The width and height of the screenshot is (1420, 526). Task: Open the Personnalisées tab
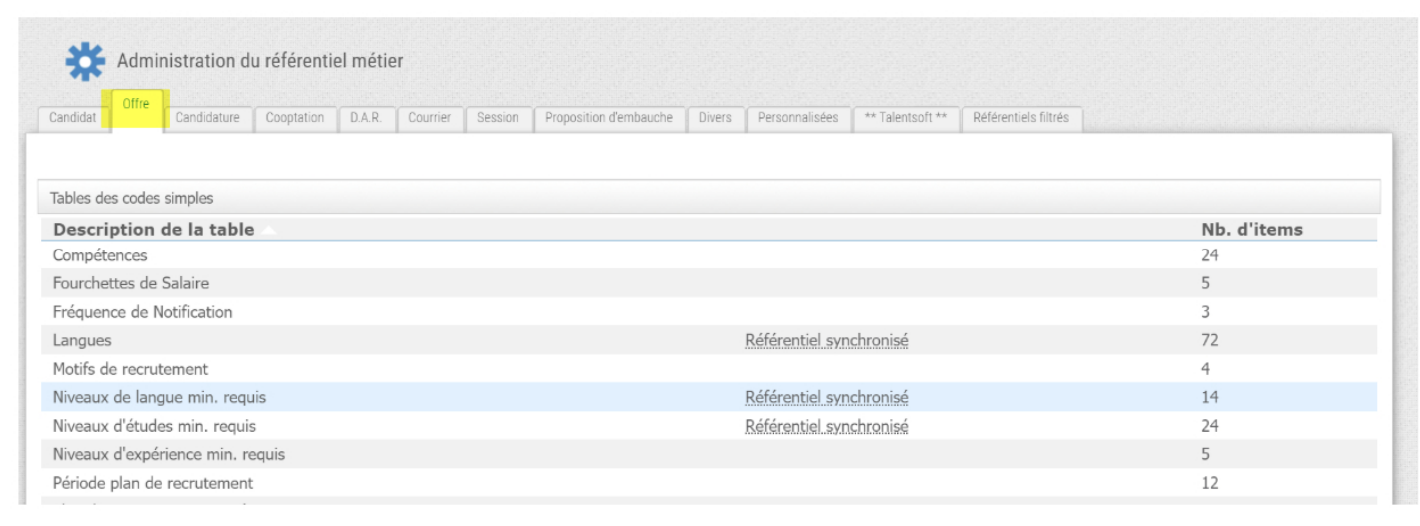coord(797,118)
